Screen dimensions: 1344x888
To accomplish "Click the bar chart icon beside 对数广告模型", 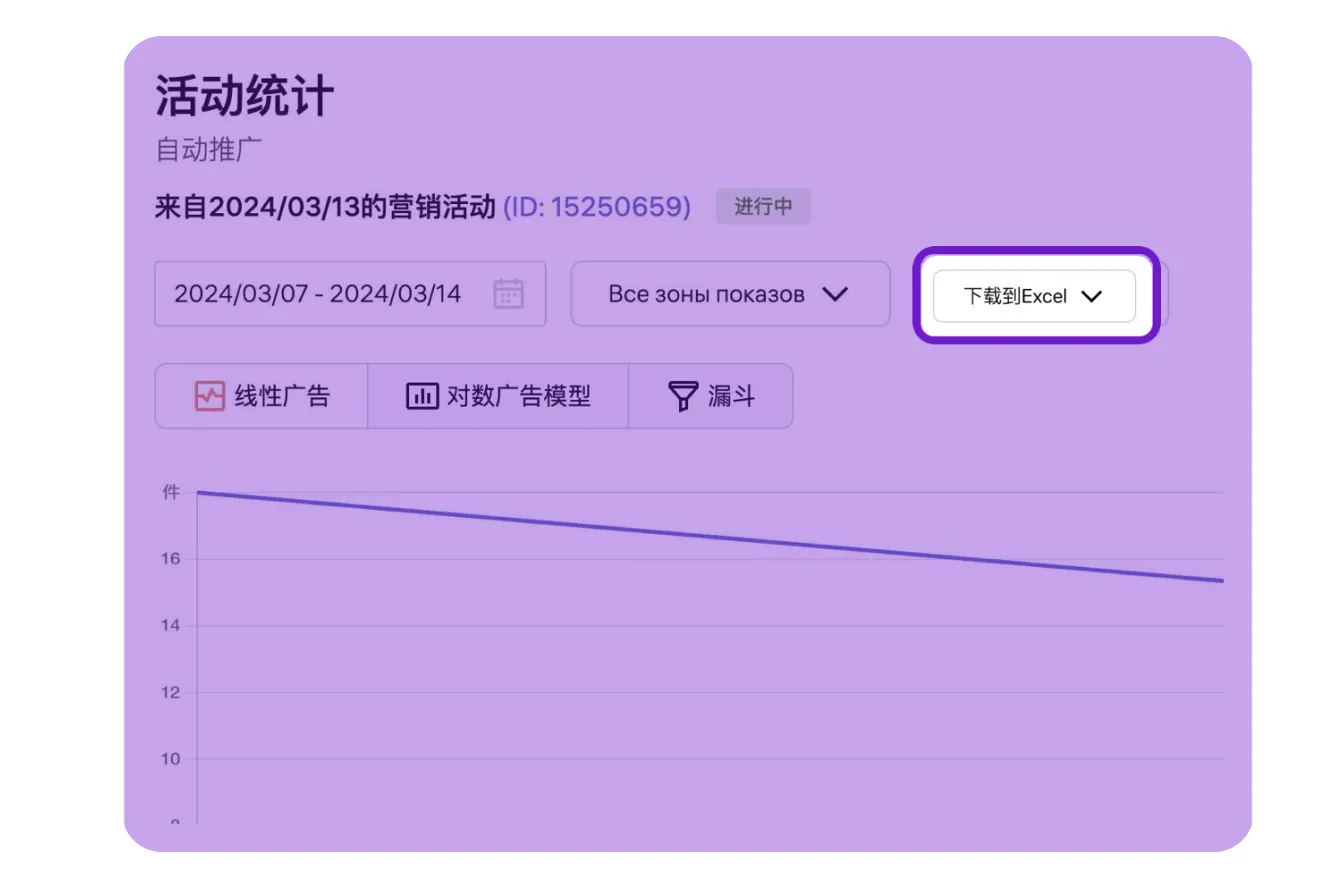I will [422, 396].
